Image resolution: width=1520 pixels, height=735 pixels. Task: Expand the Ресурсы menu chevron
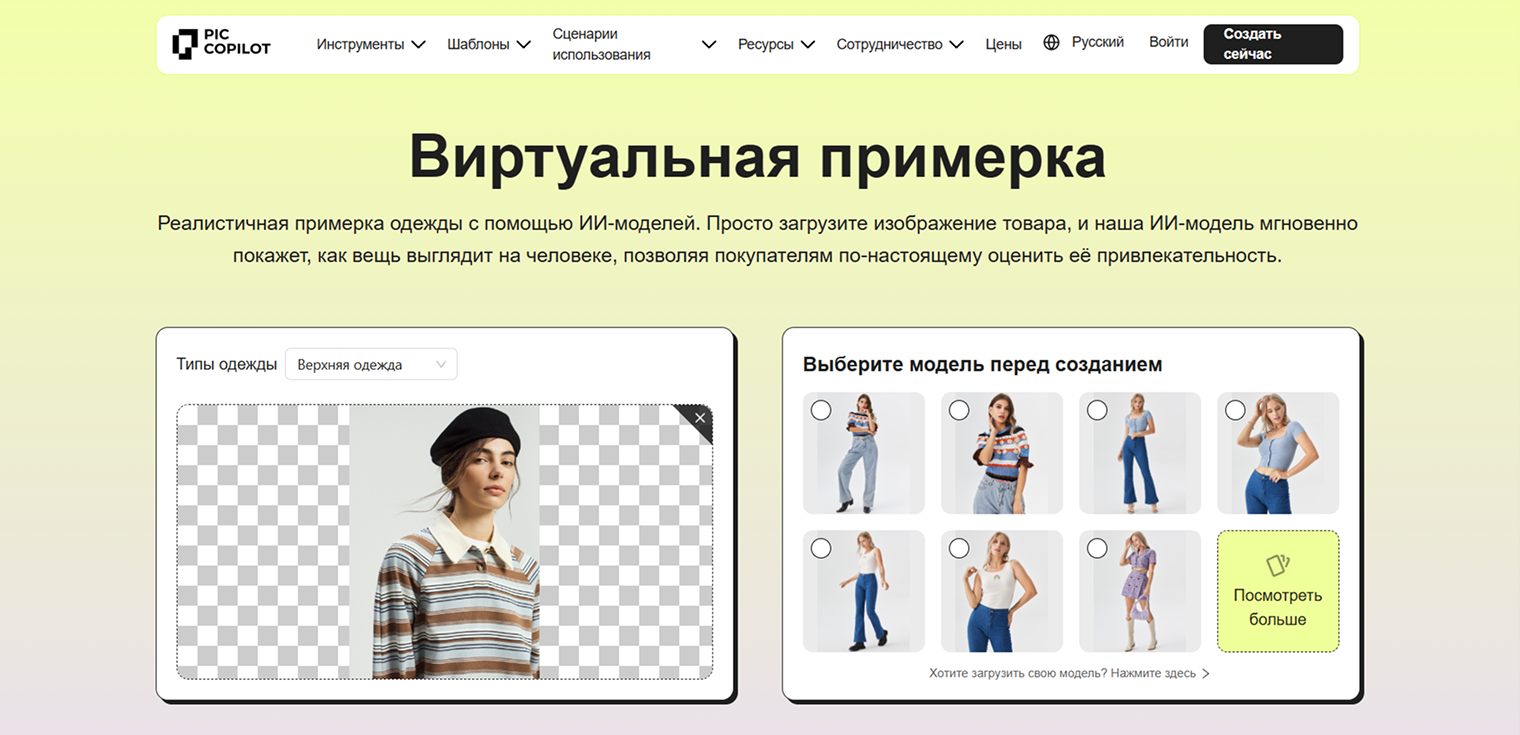point(808,44)
